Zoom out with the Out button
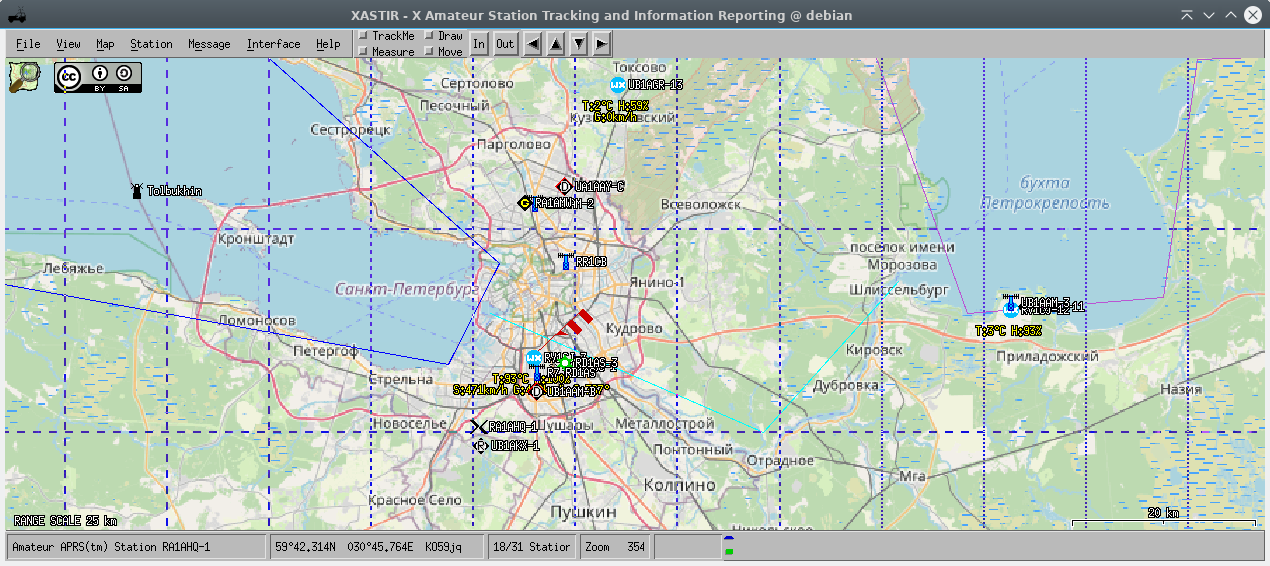The height and width of the screenshot is (566, 1270). (x=506, y=43)
